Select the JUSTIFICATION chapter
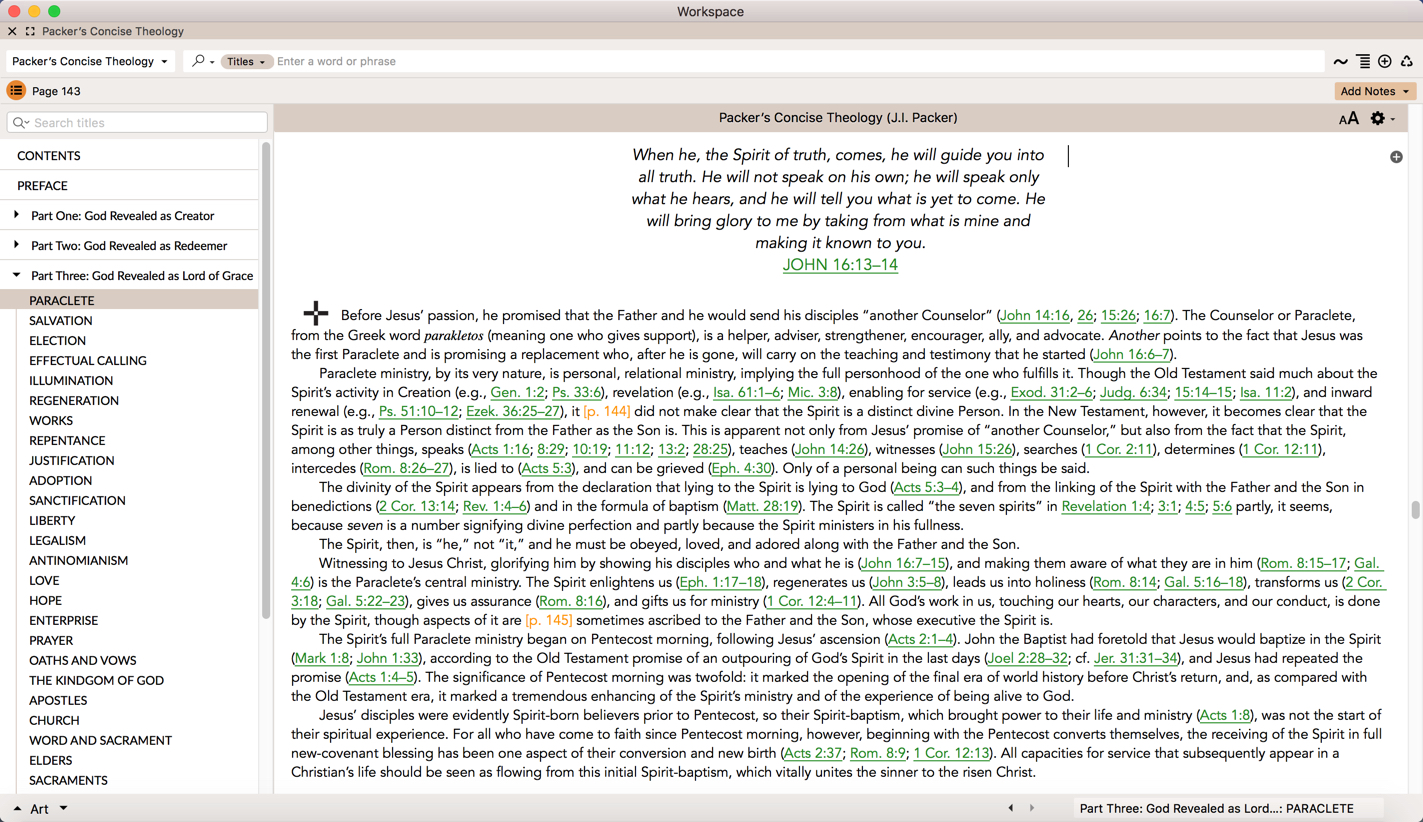 (71, 461)
